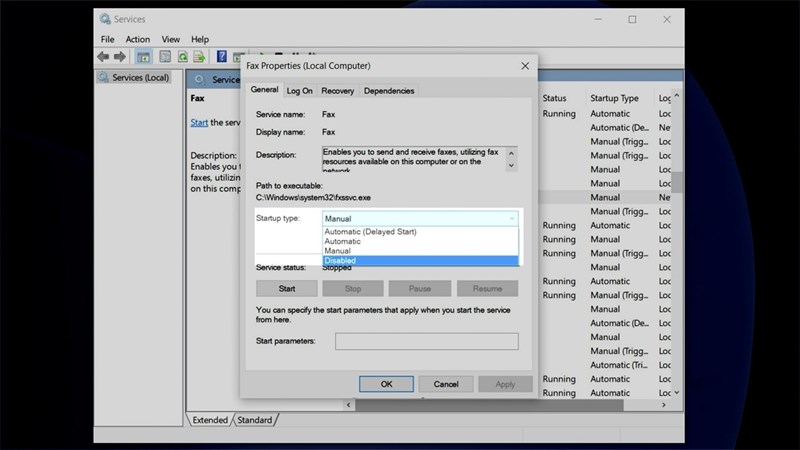Open the Help menu
800x450 pixels.
pos(200,39)
